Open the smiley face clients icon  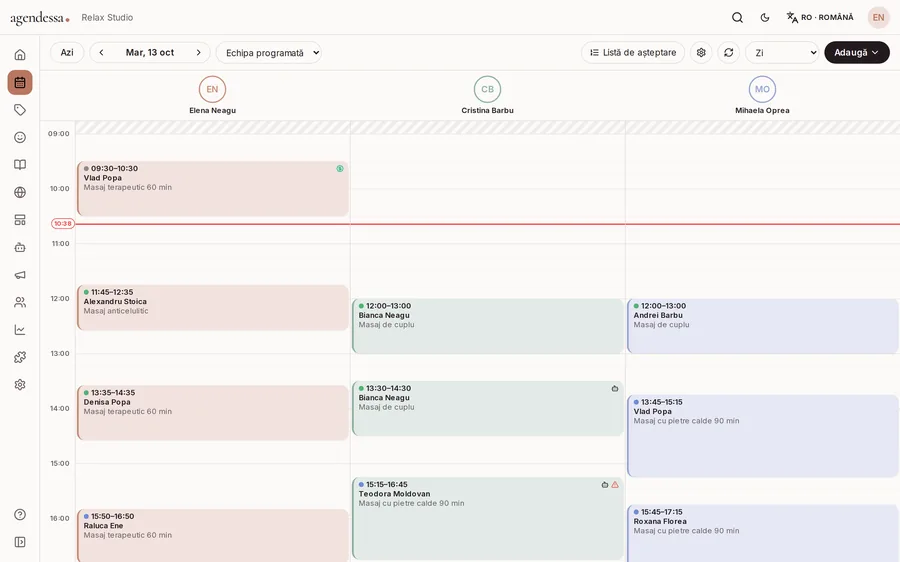(20, 137)
